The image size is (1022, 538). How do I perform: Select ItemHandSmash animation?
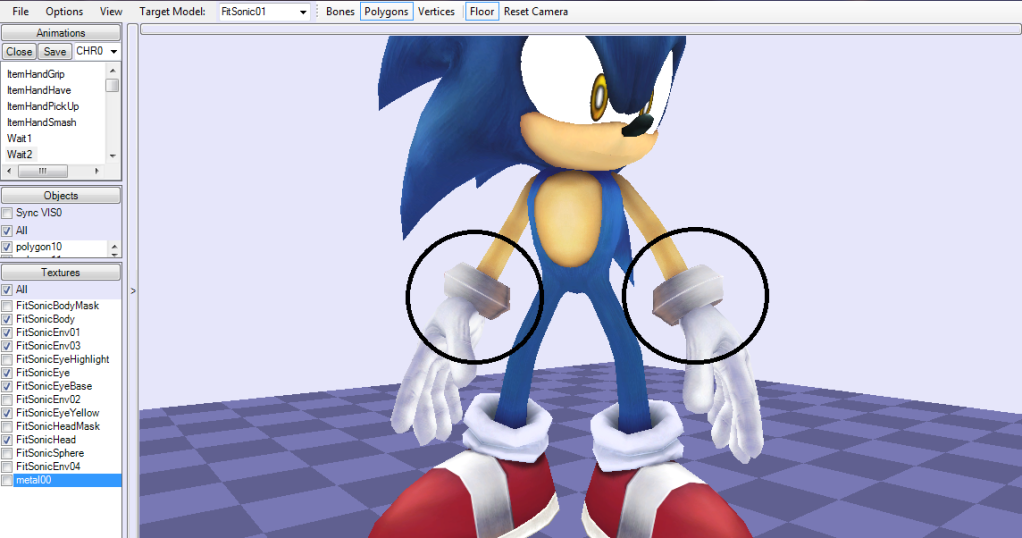tap(42, 123)
